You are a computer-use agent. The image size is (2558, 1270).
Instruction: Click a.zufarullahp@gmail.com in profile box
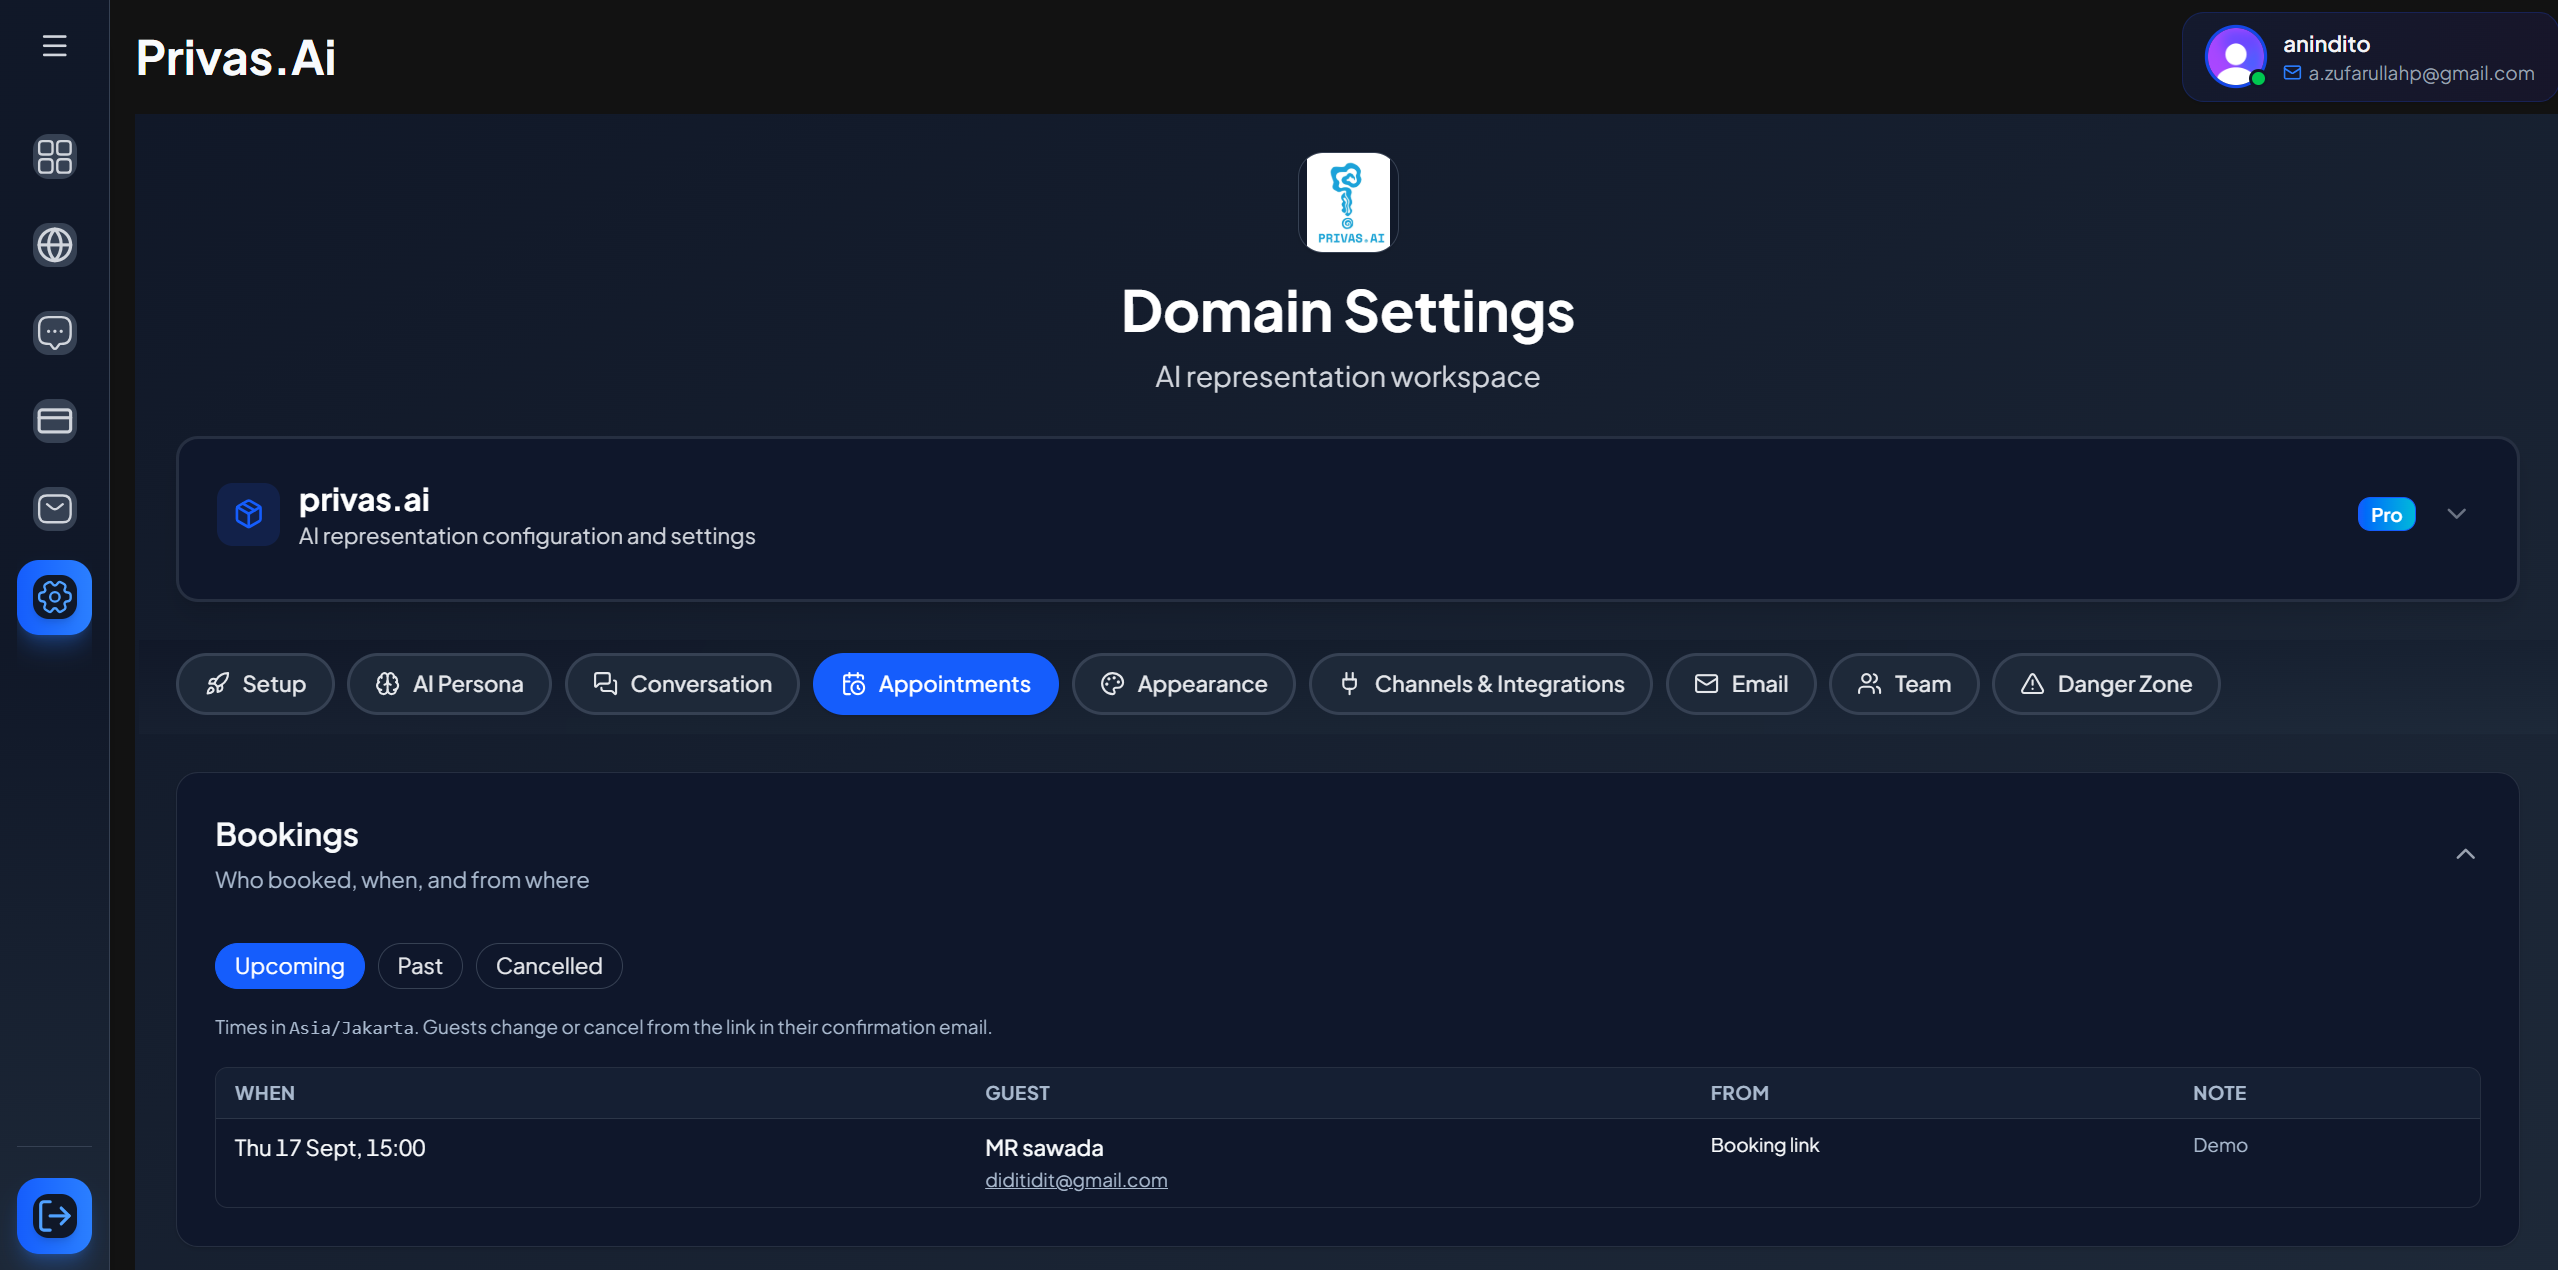click(2421, 73)
